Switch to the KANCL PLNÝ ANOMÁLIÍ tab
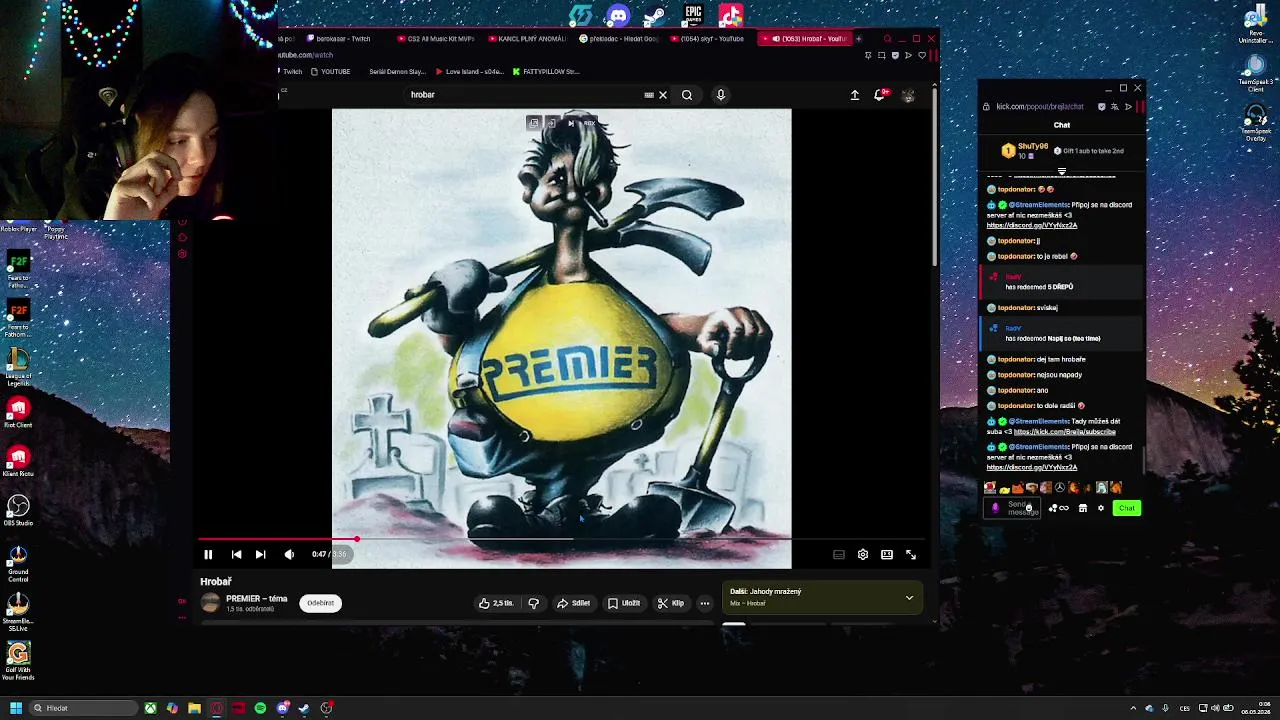 [x=526, y=39]
